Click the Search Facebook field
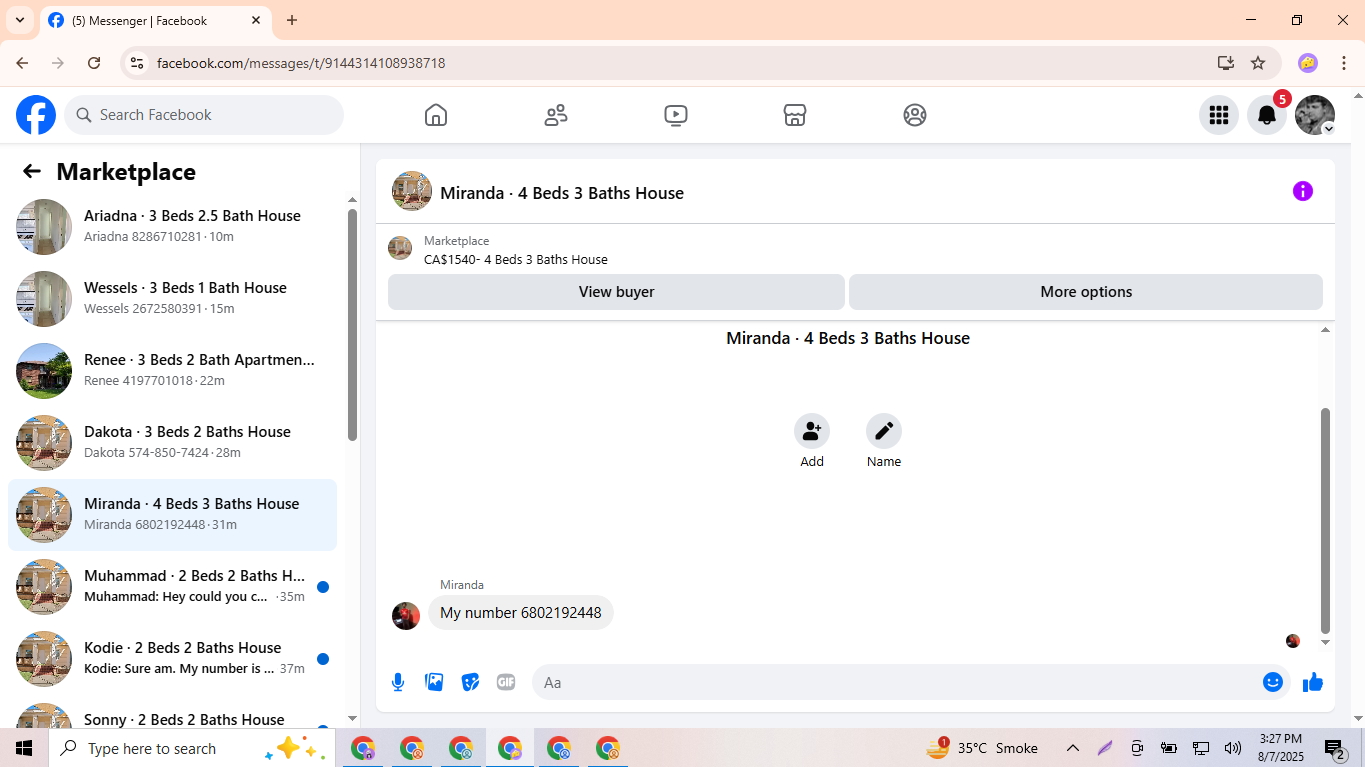 click(204, 115)
